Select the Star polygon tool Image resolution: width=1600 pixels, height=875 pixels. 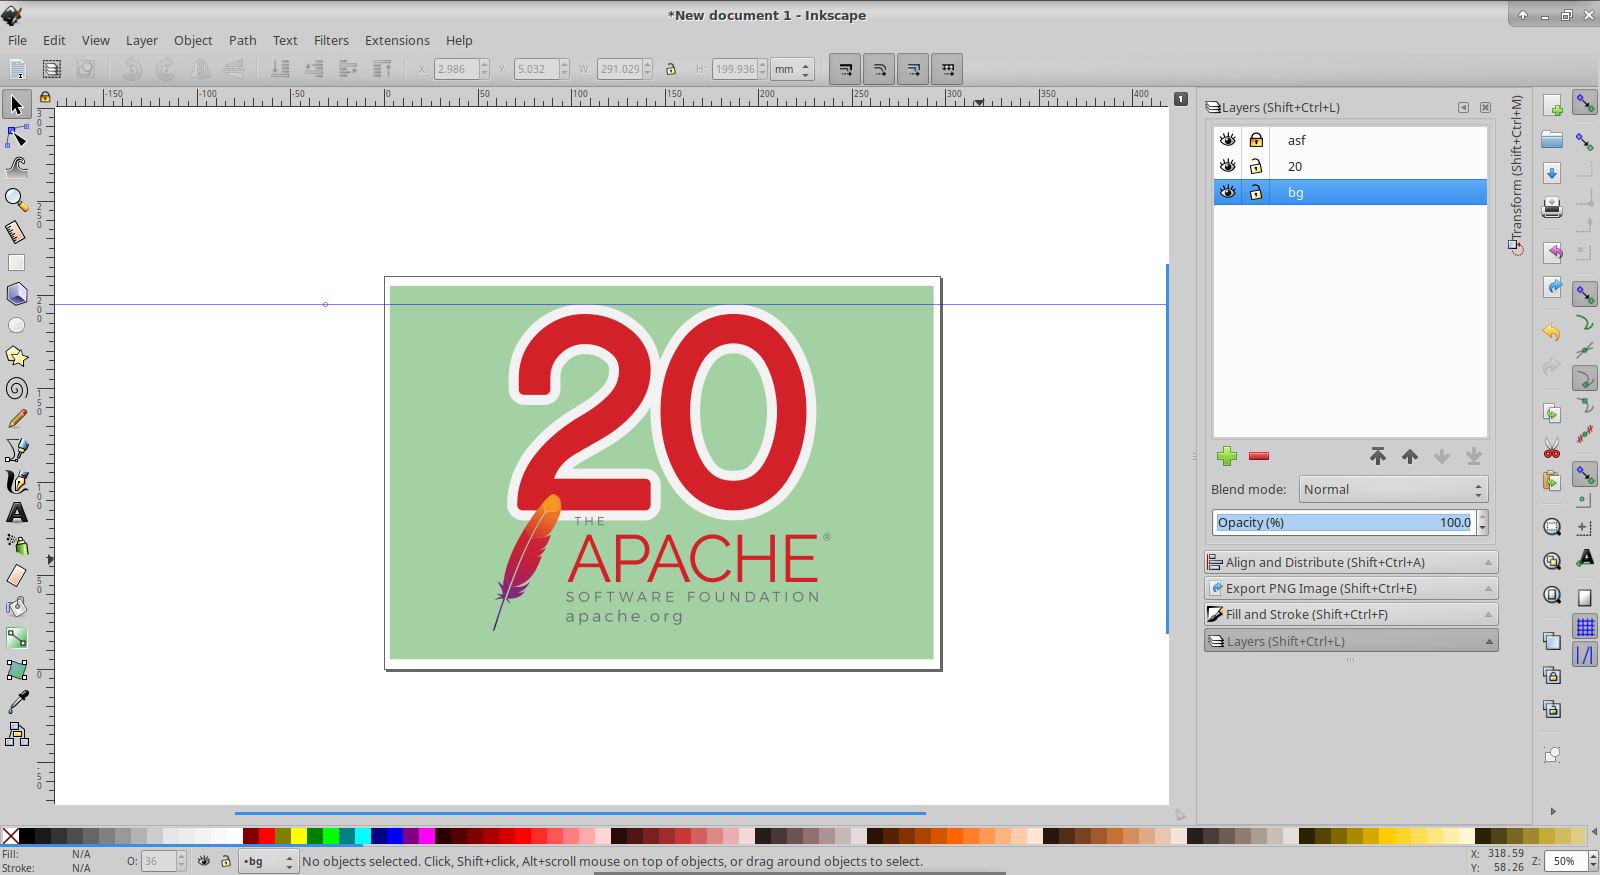[x=17, y=356]
